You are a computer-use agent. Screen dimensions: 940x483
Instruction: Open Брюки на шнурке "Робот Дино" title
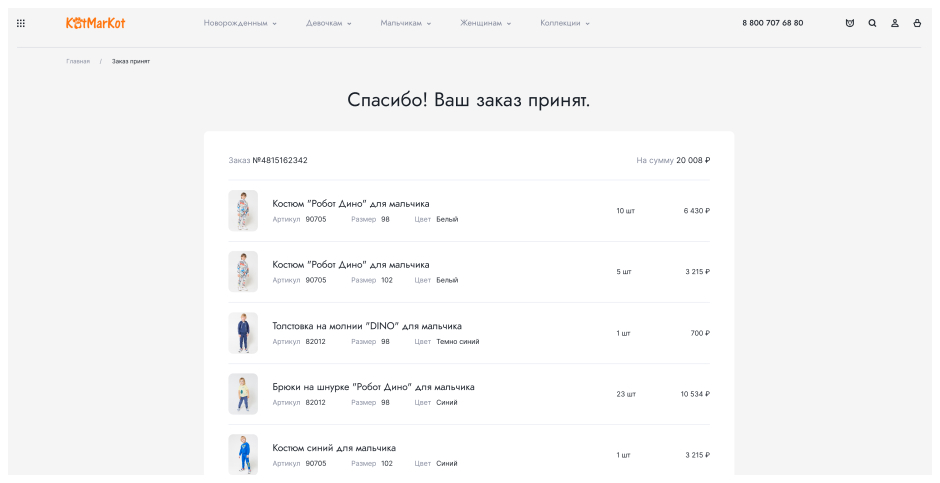coord(373,387)
